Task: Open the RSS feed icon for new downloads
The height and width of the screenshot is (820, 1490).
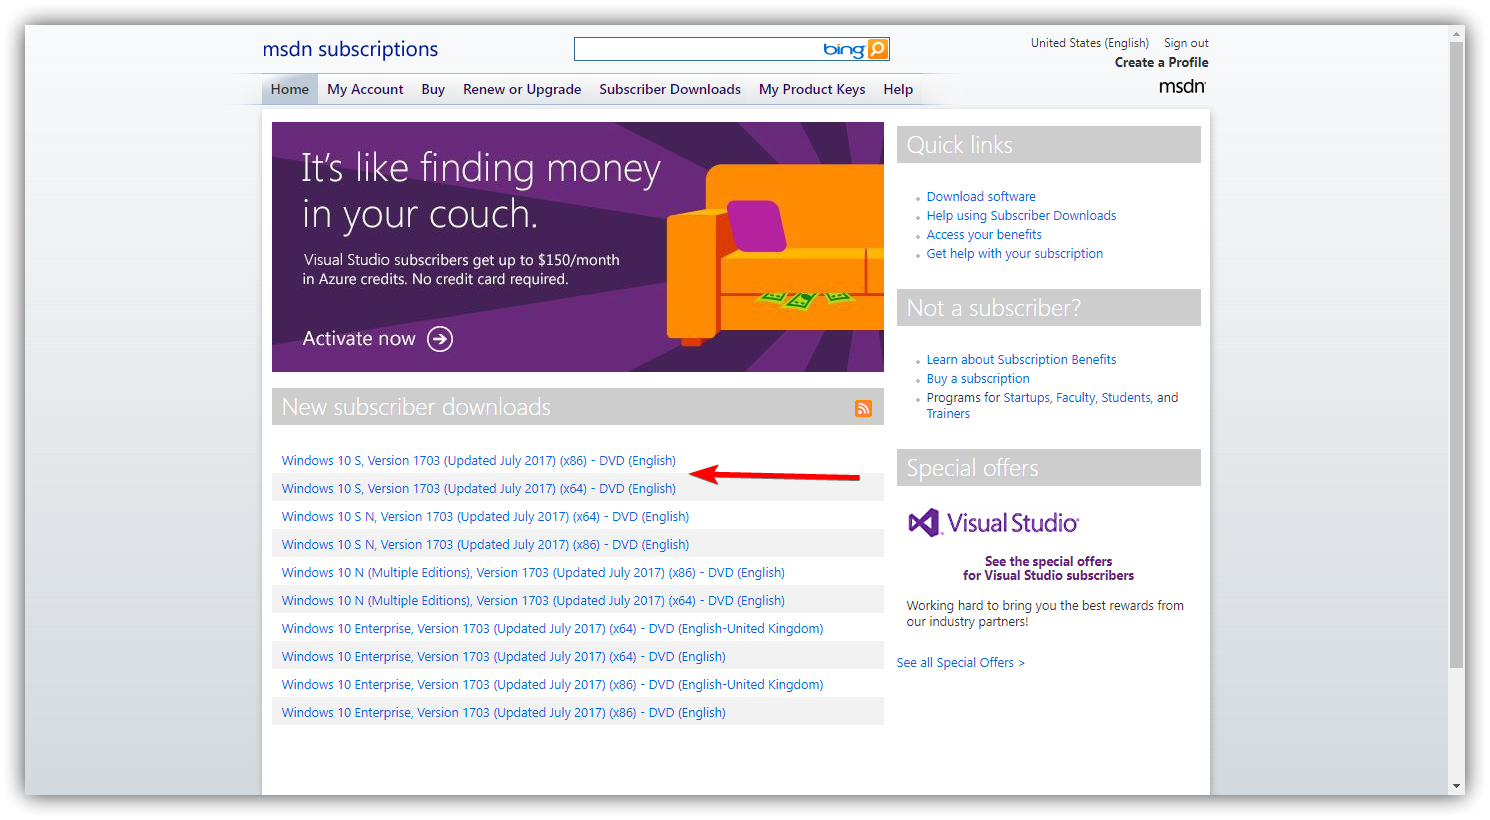Action: click(864, 408)
